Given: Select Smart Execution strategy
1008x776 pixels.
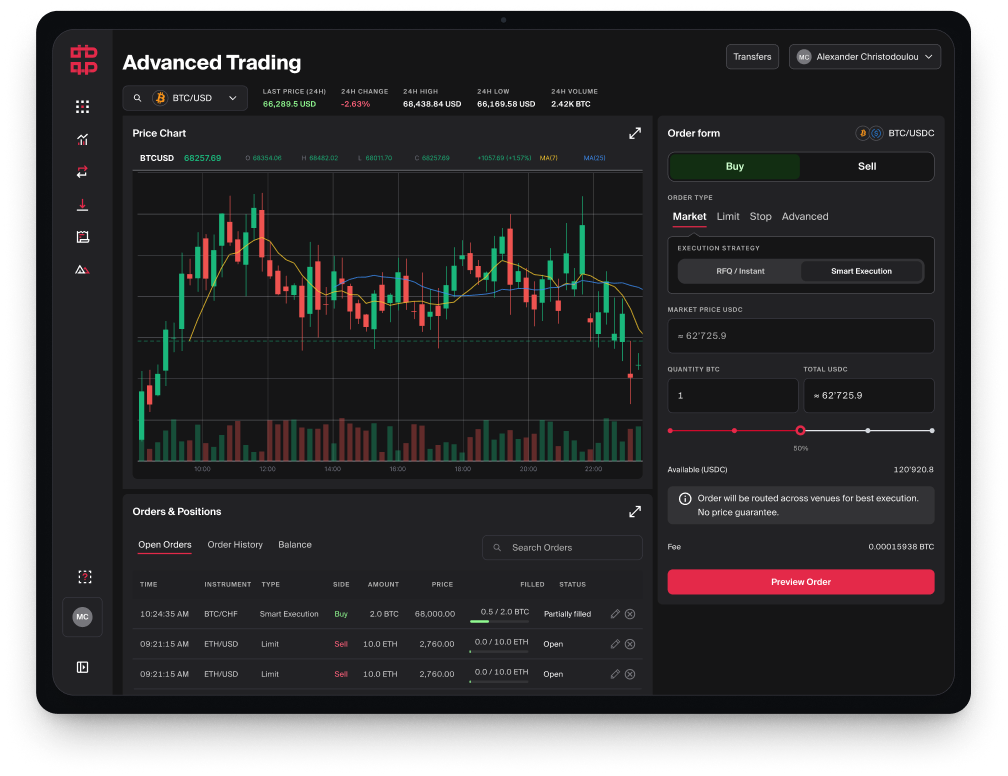Looking at the screenshot, I should tap(861, 271).
